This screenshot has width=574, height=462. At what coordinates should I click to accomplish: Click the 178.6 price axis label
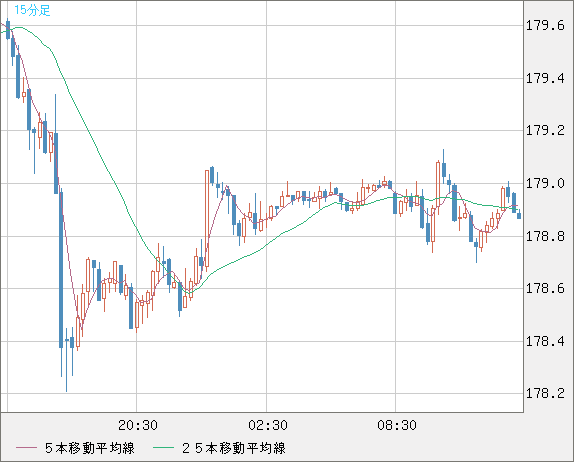[x=545, y=289]
